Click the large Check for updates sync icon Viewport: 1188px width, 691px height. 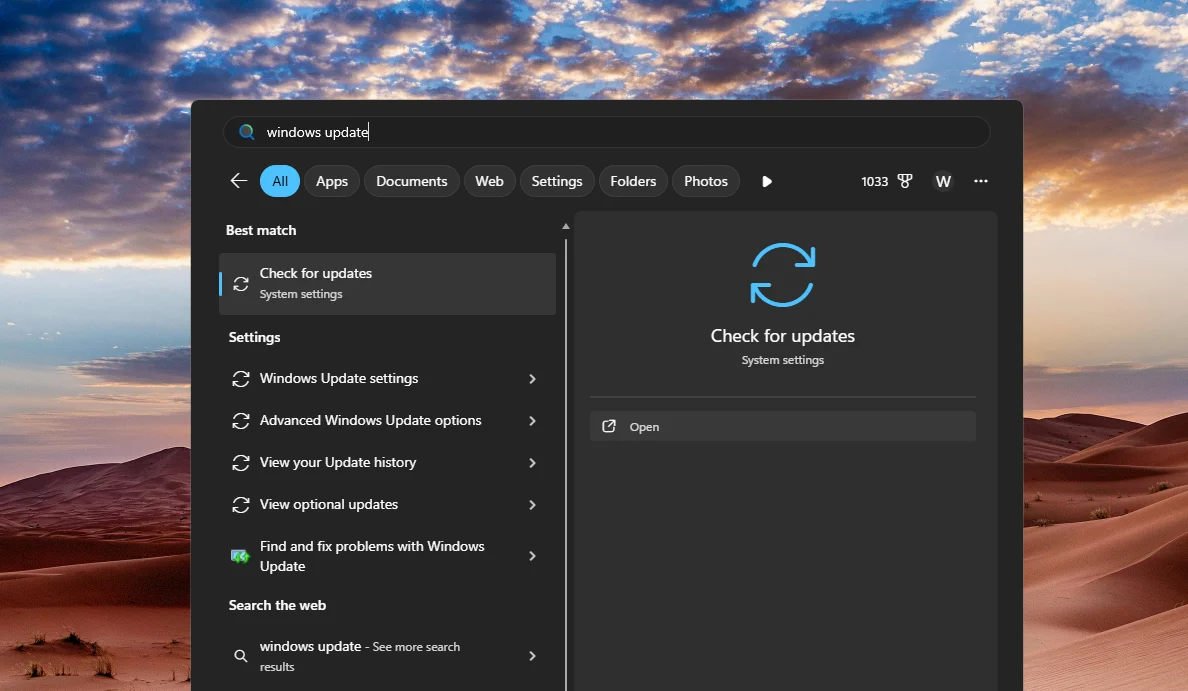pyautogui.click(x=782, y=274)
